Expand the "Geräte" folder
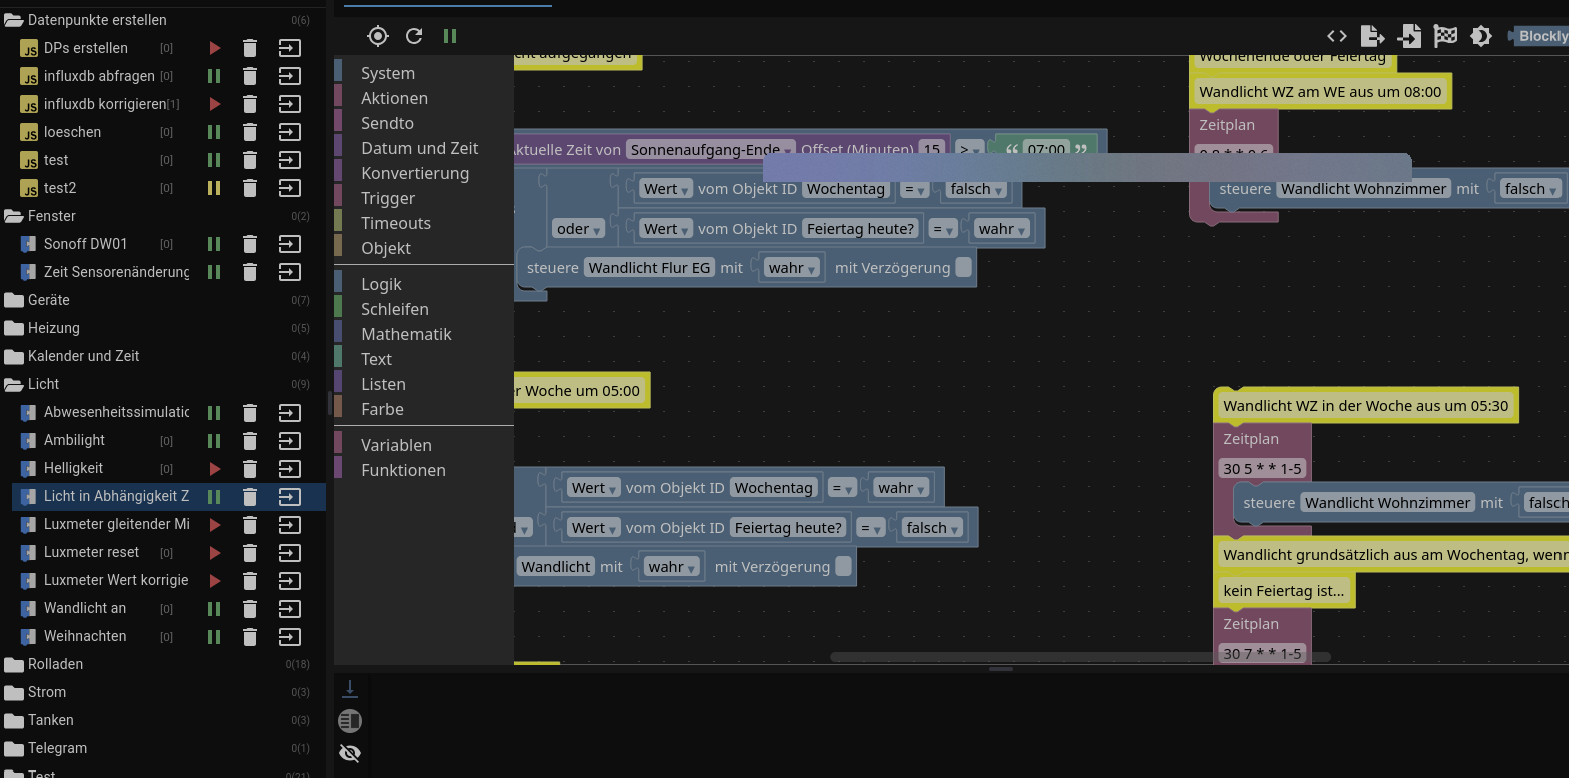This screenshot has width=1569, height=778. click(x=14, y=300)
